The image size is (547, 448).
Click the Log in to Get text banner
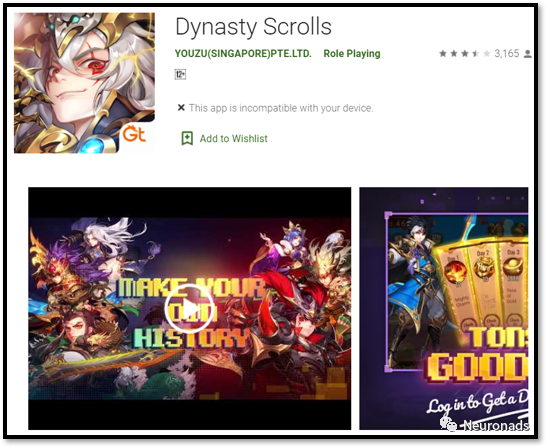click(x=477, y=403)
